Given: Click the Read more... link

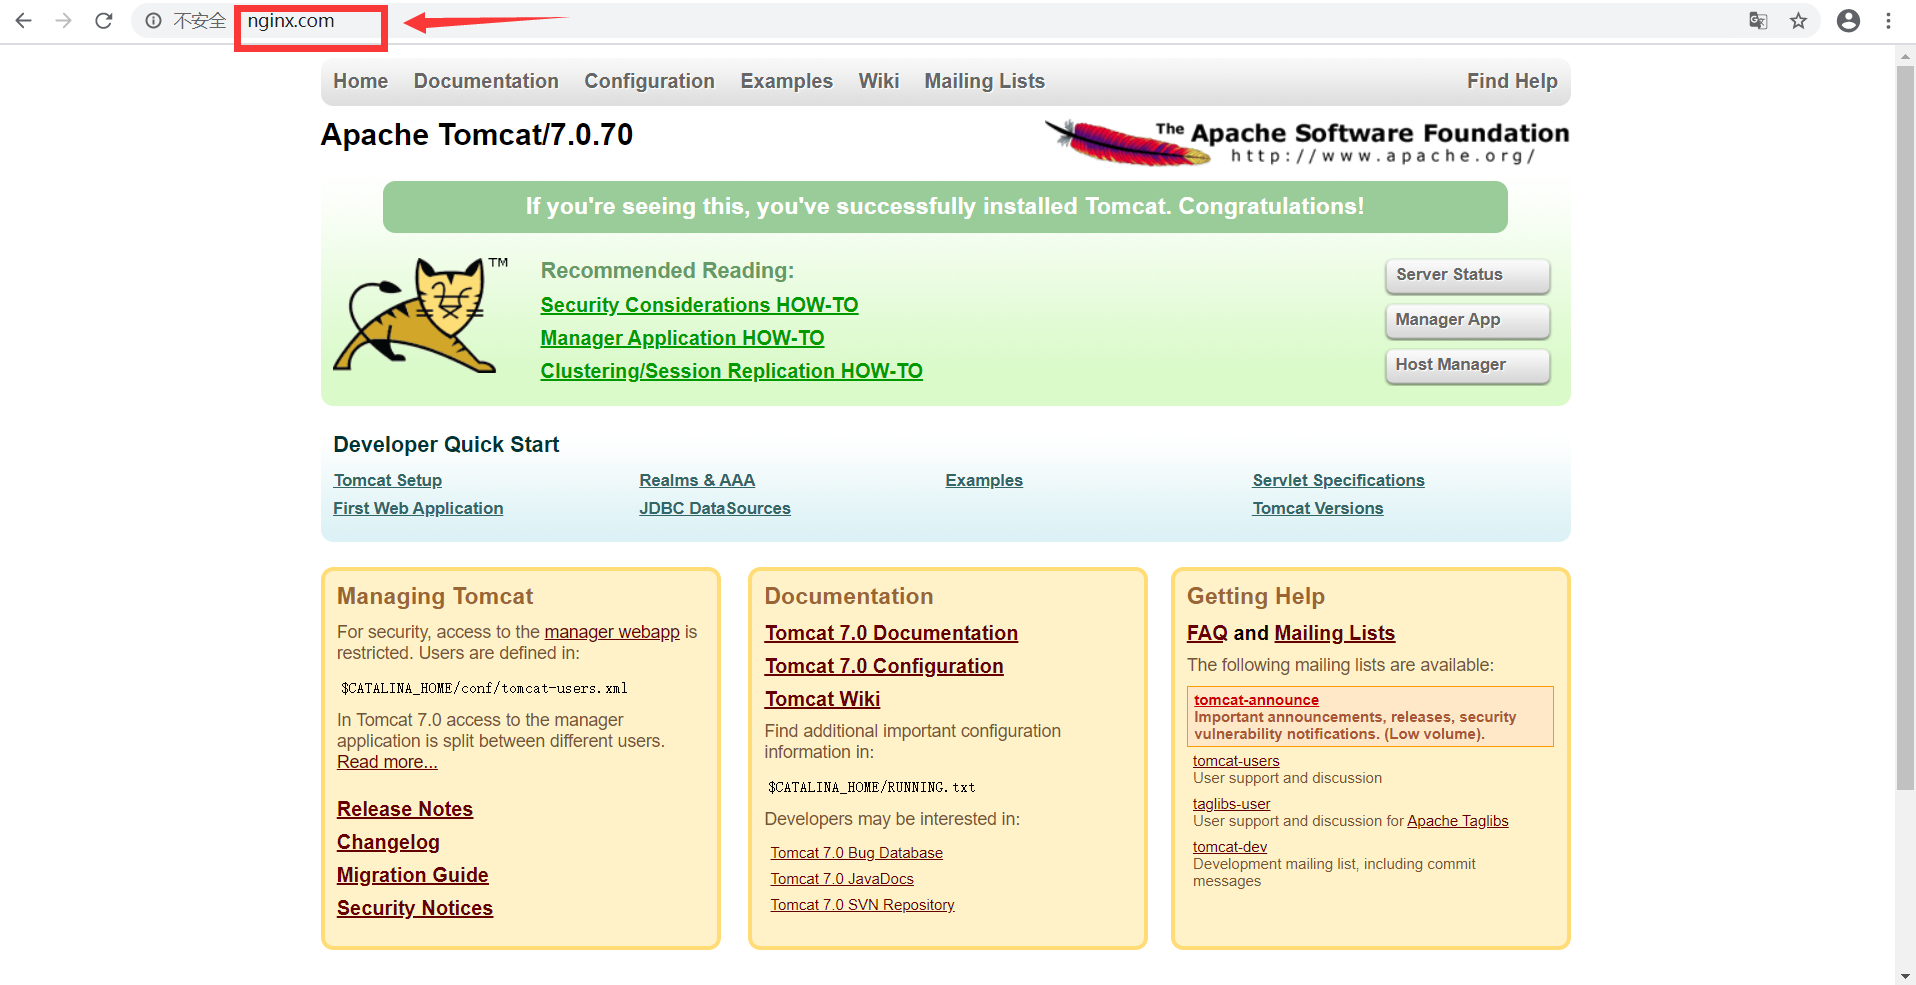Looking at the screenshot, I should point(387,762).
